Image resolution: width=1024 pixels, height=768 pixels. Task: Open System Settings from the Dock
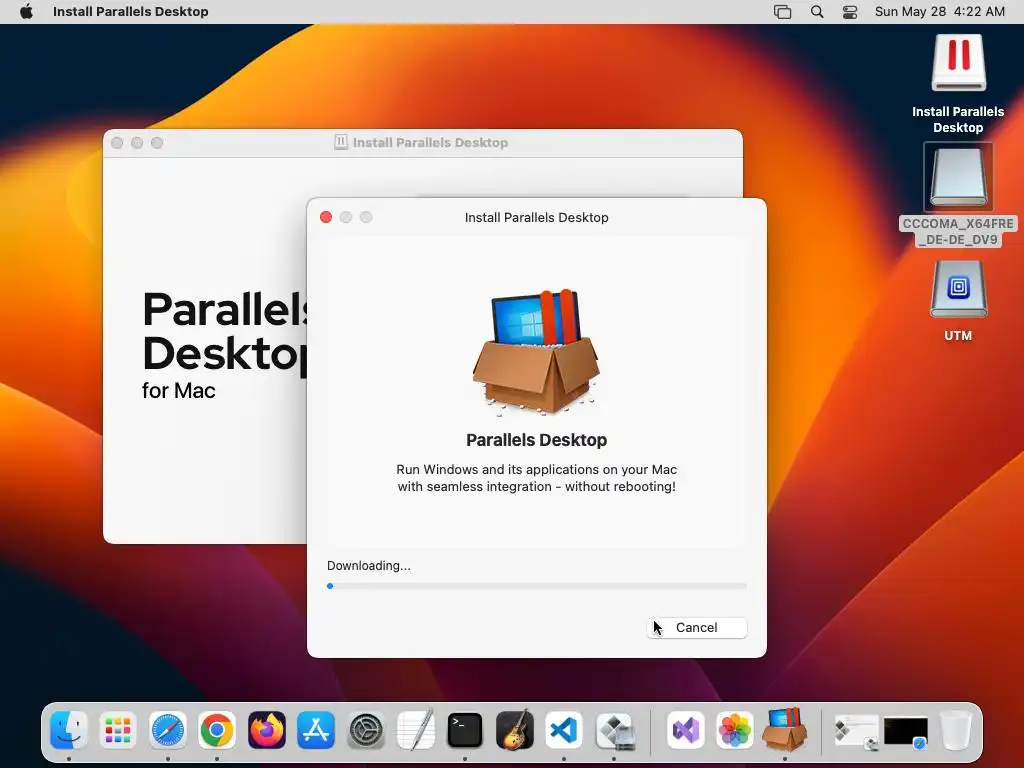point(366,729)
